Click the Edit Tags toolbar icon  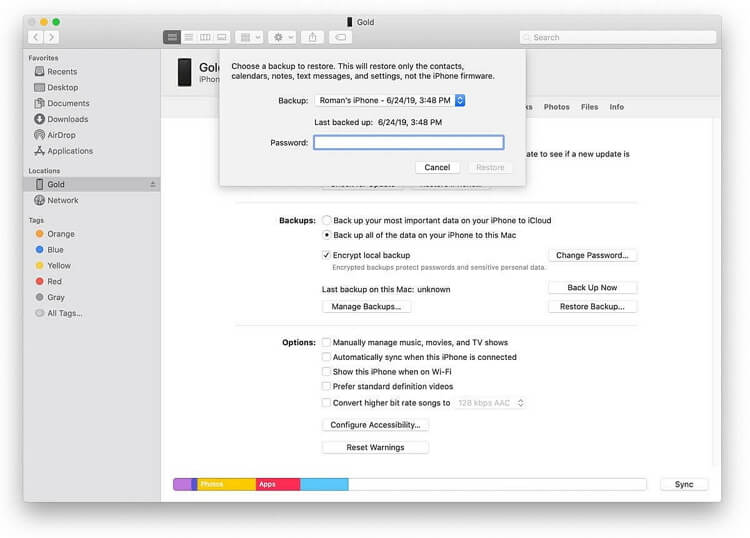pyautogui.click(x=341, y=37)
